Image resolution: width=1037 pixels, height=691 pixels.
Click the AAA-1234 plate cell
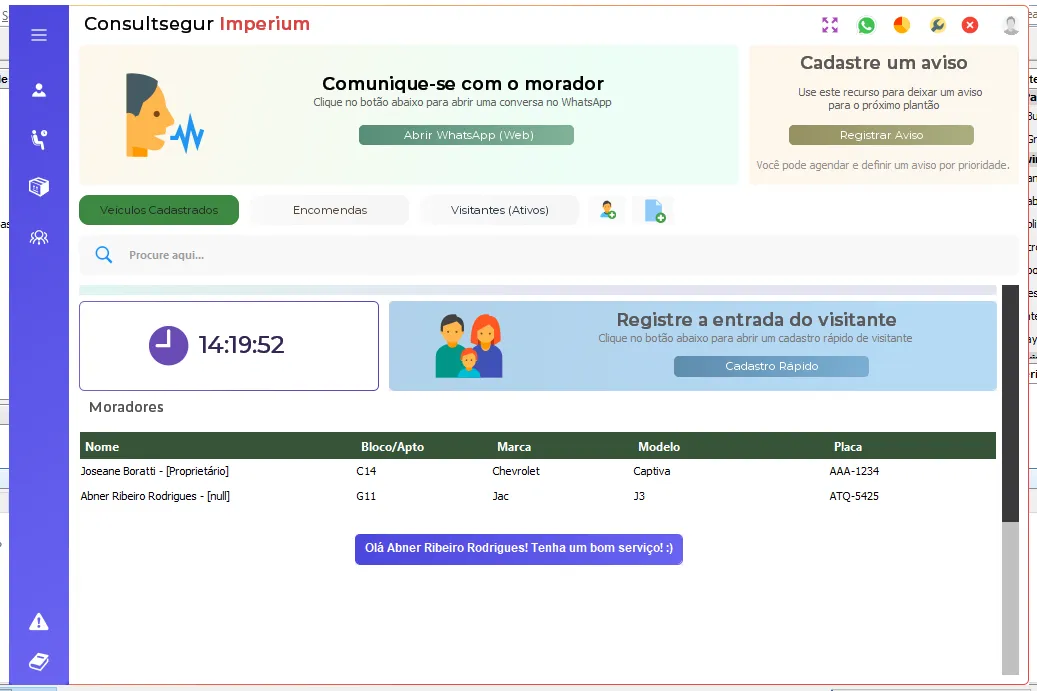click(x=854, y=471)
